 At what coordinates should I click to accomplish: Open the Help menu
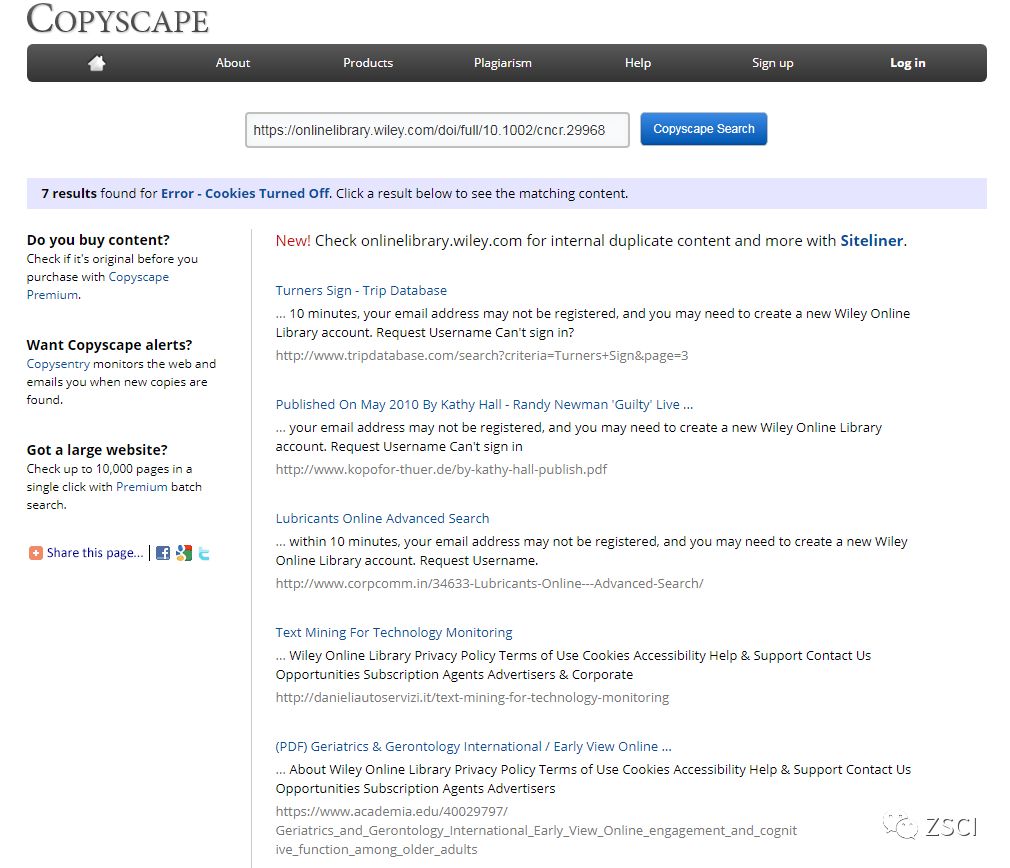point(638,63)
